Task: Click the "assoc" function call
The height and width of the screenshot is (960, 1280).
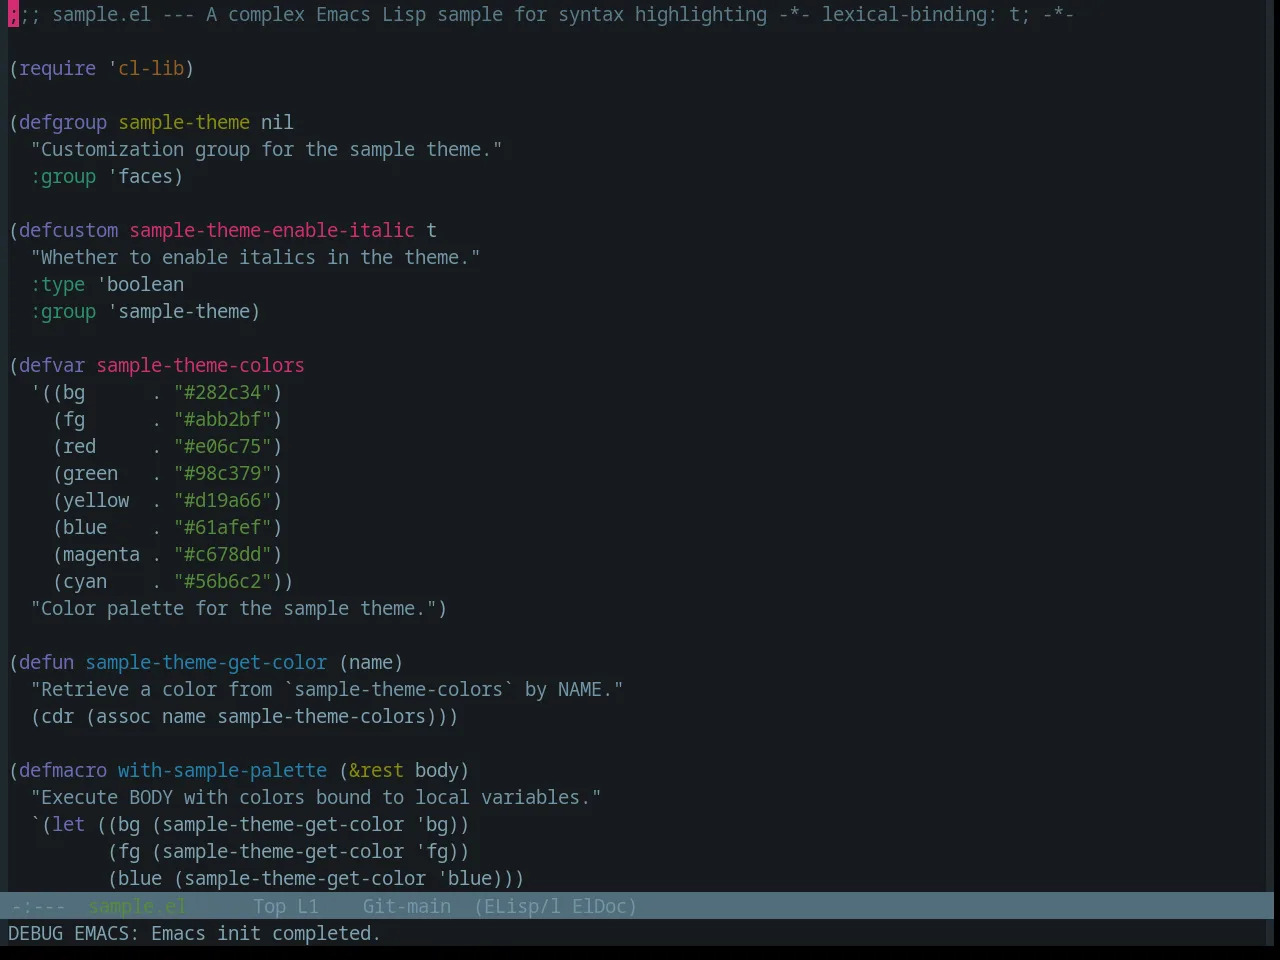Action: [x=124, y=716]
